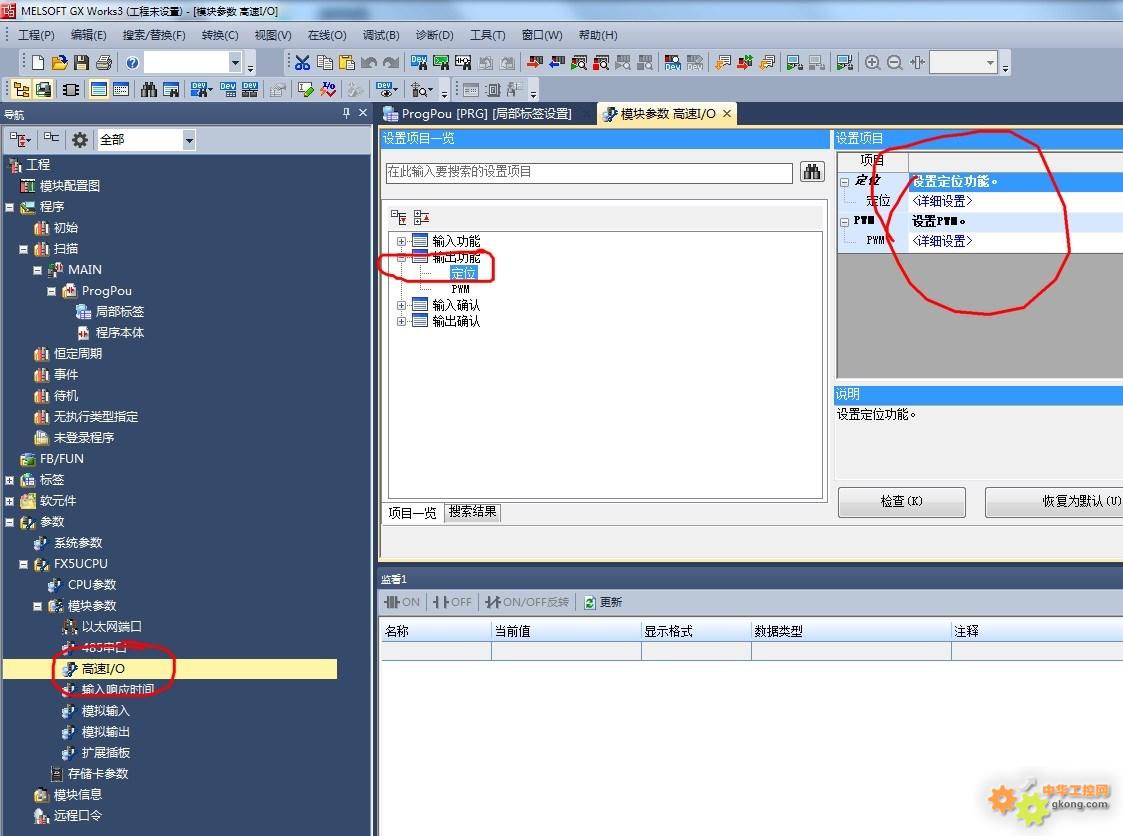The width and height of the screenshot is (1123, 836).
Task: Collapse the PWM group in settings grid
Action: (844, 222)
